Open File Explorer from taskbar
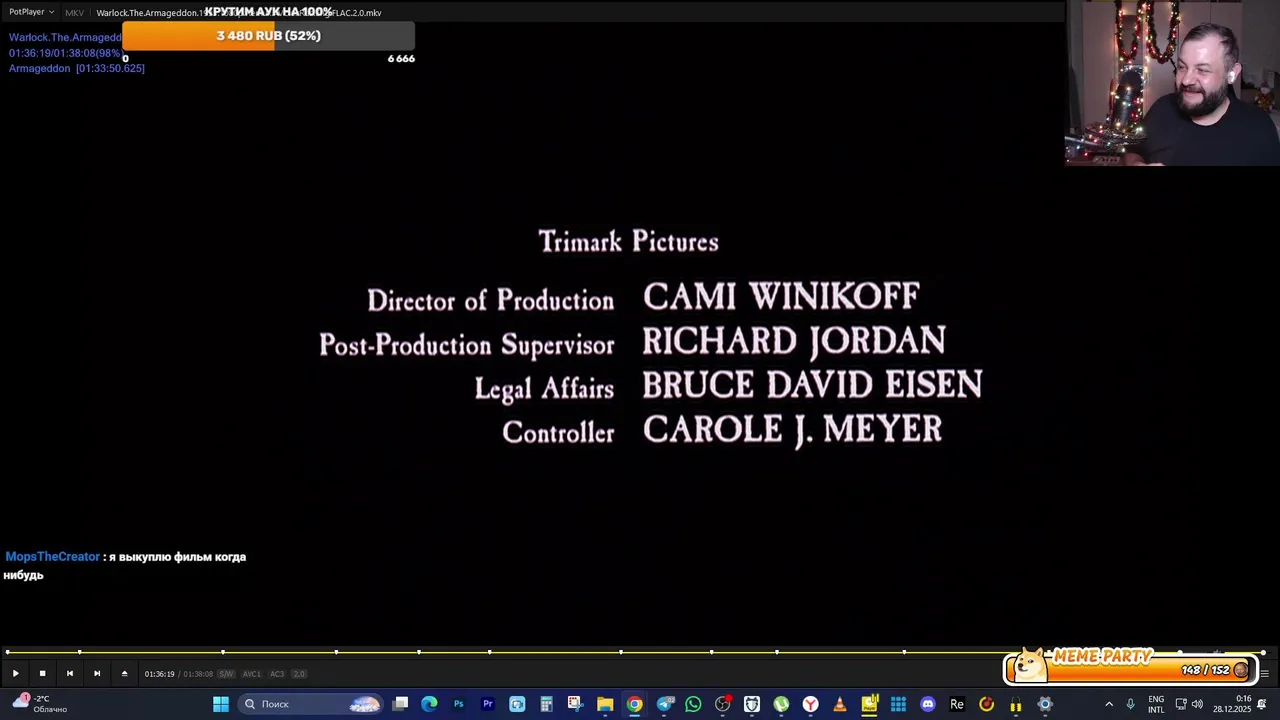This screenshot has height=720, width=1280. tap(605, 704)
